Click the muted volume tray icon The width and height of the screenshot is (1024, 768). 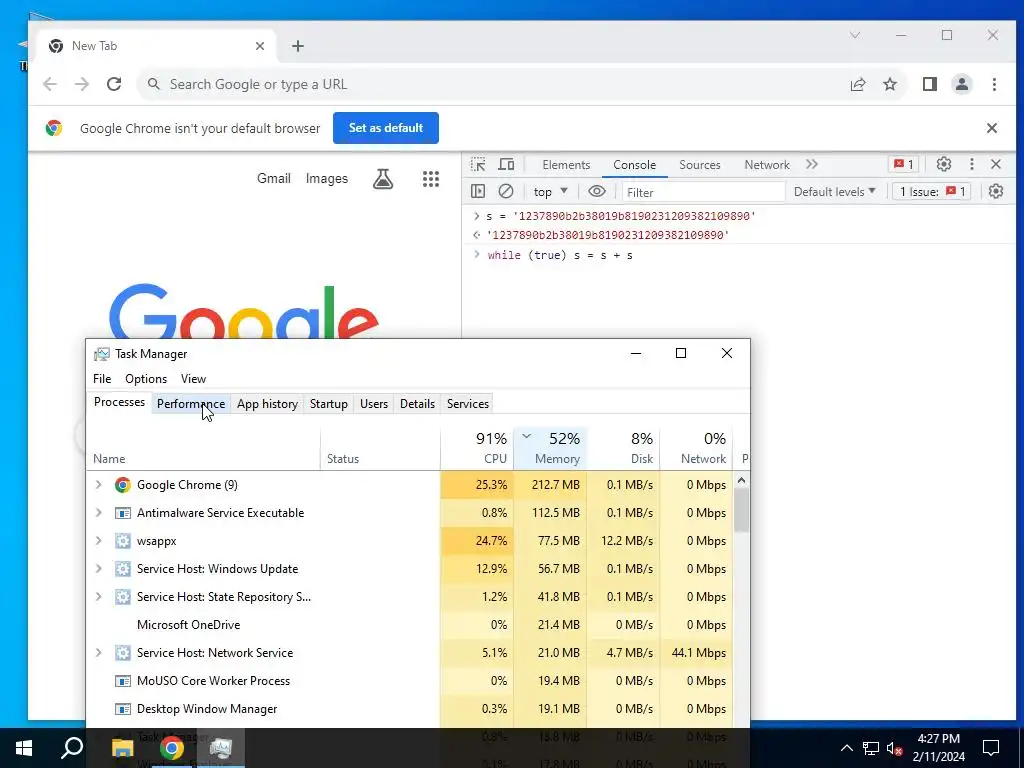click(894, 748)
